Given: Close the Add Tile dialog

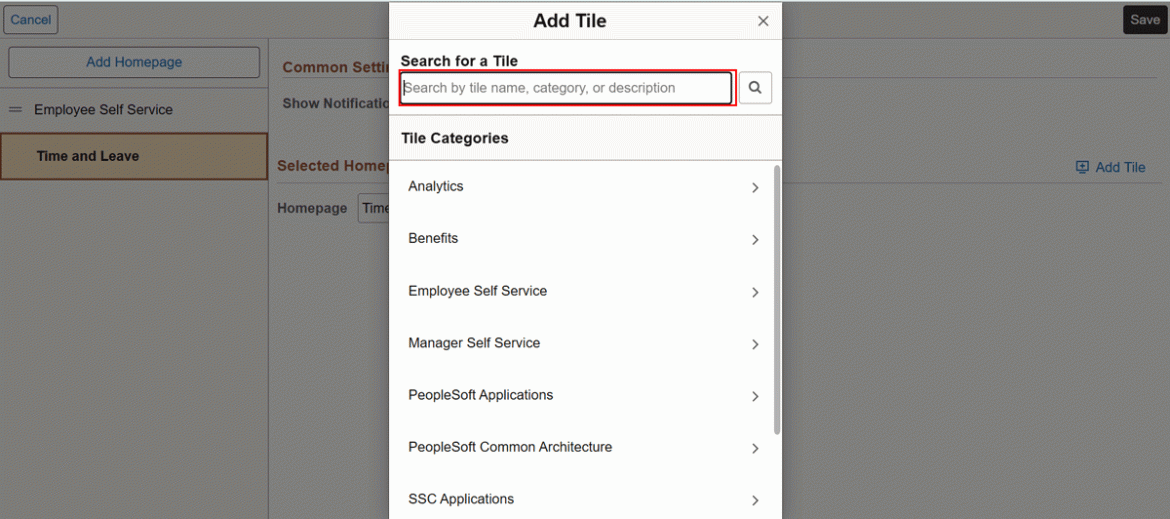Looking at the screenshot, I should [x=763, y=21].
